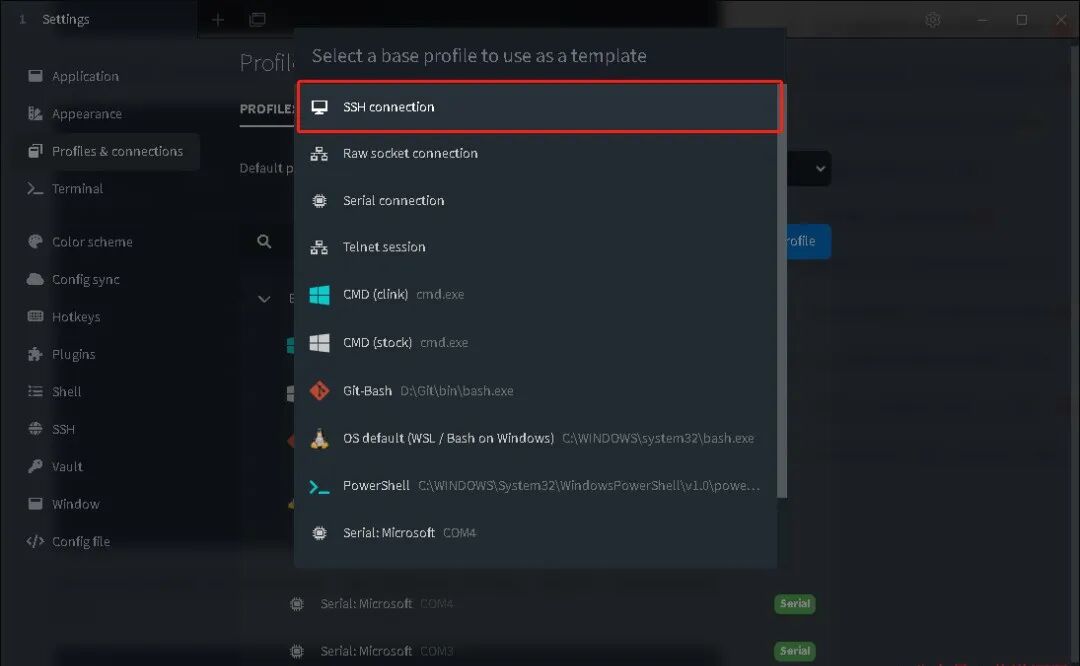Click the Telnet session network icon
The height and width of the screenshot is (666, 1080).
[319, 247]
